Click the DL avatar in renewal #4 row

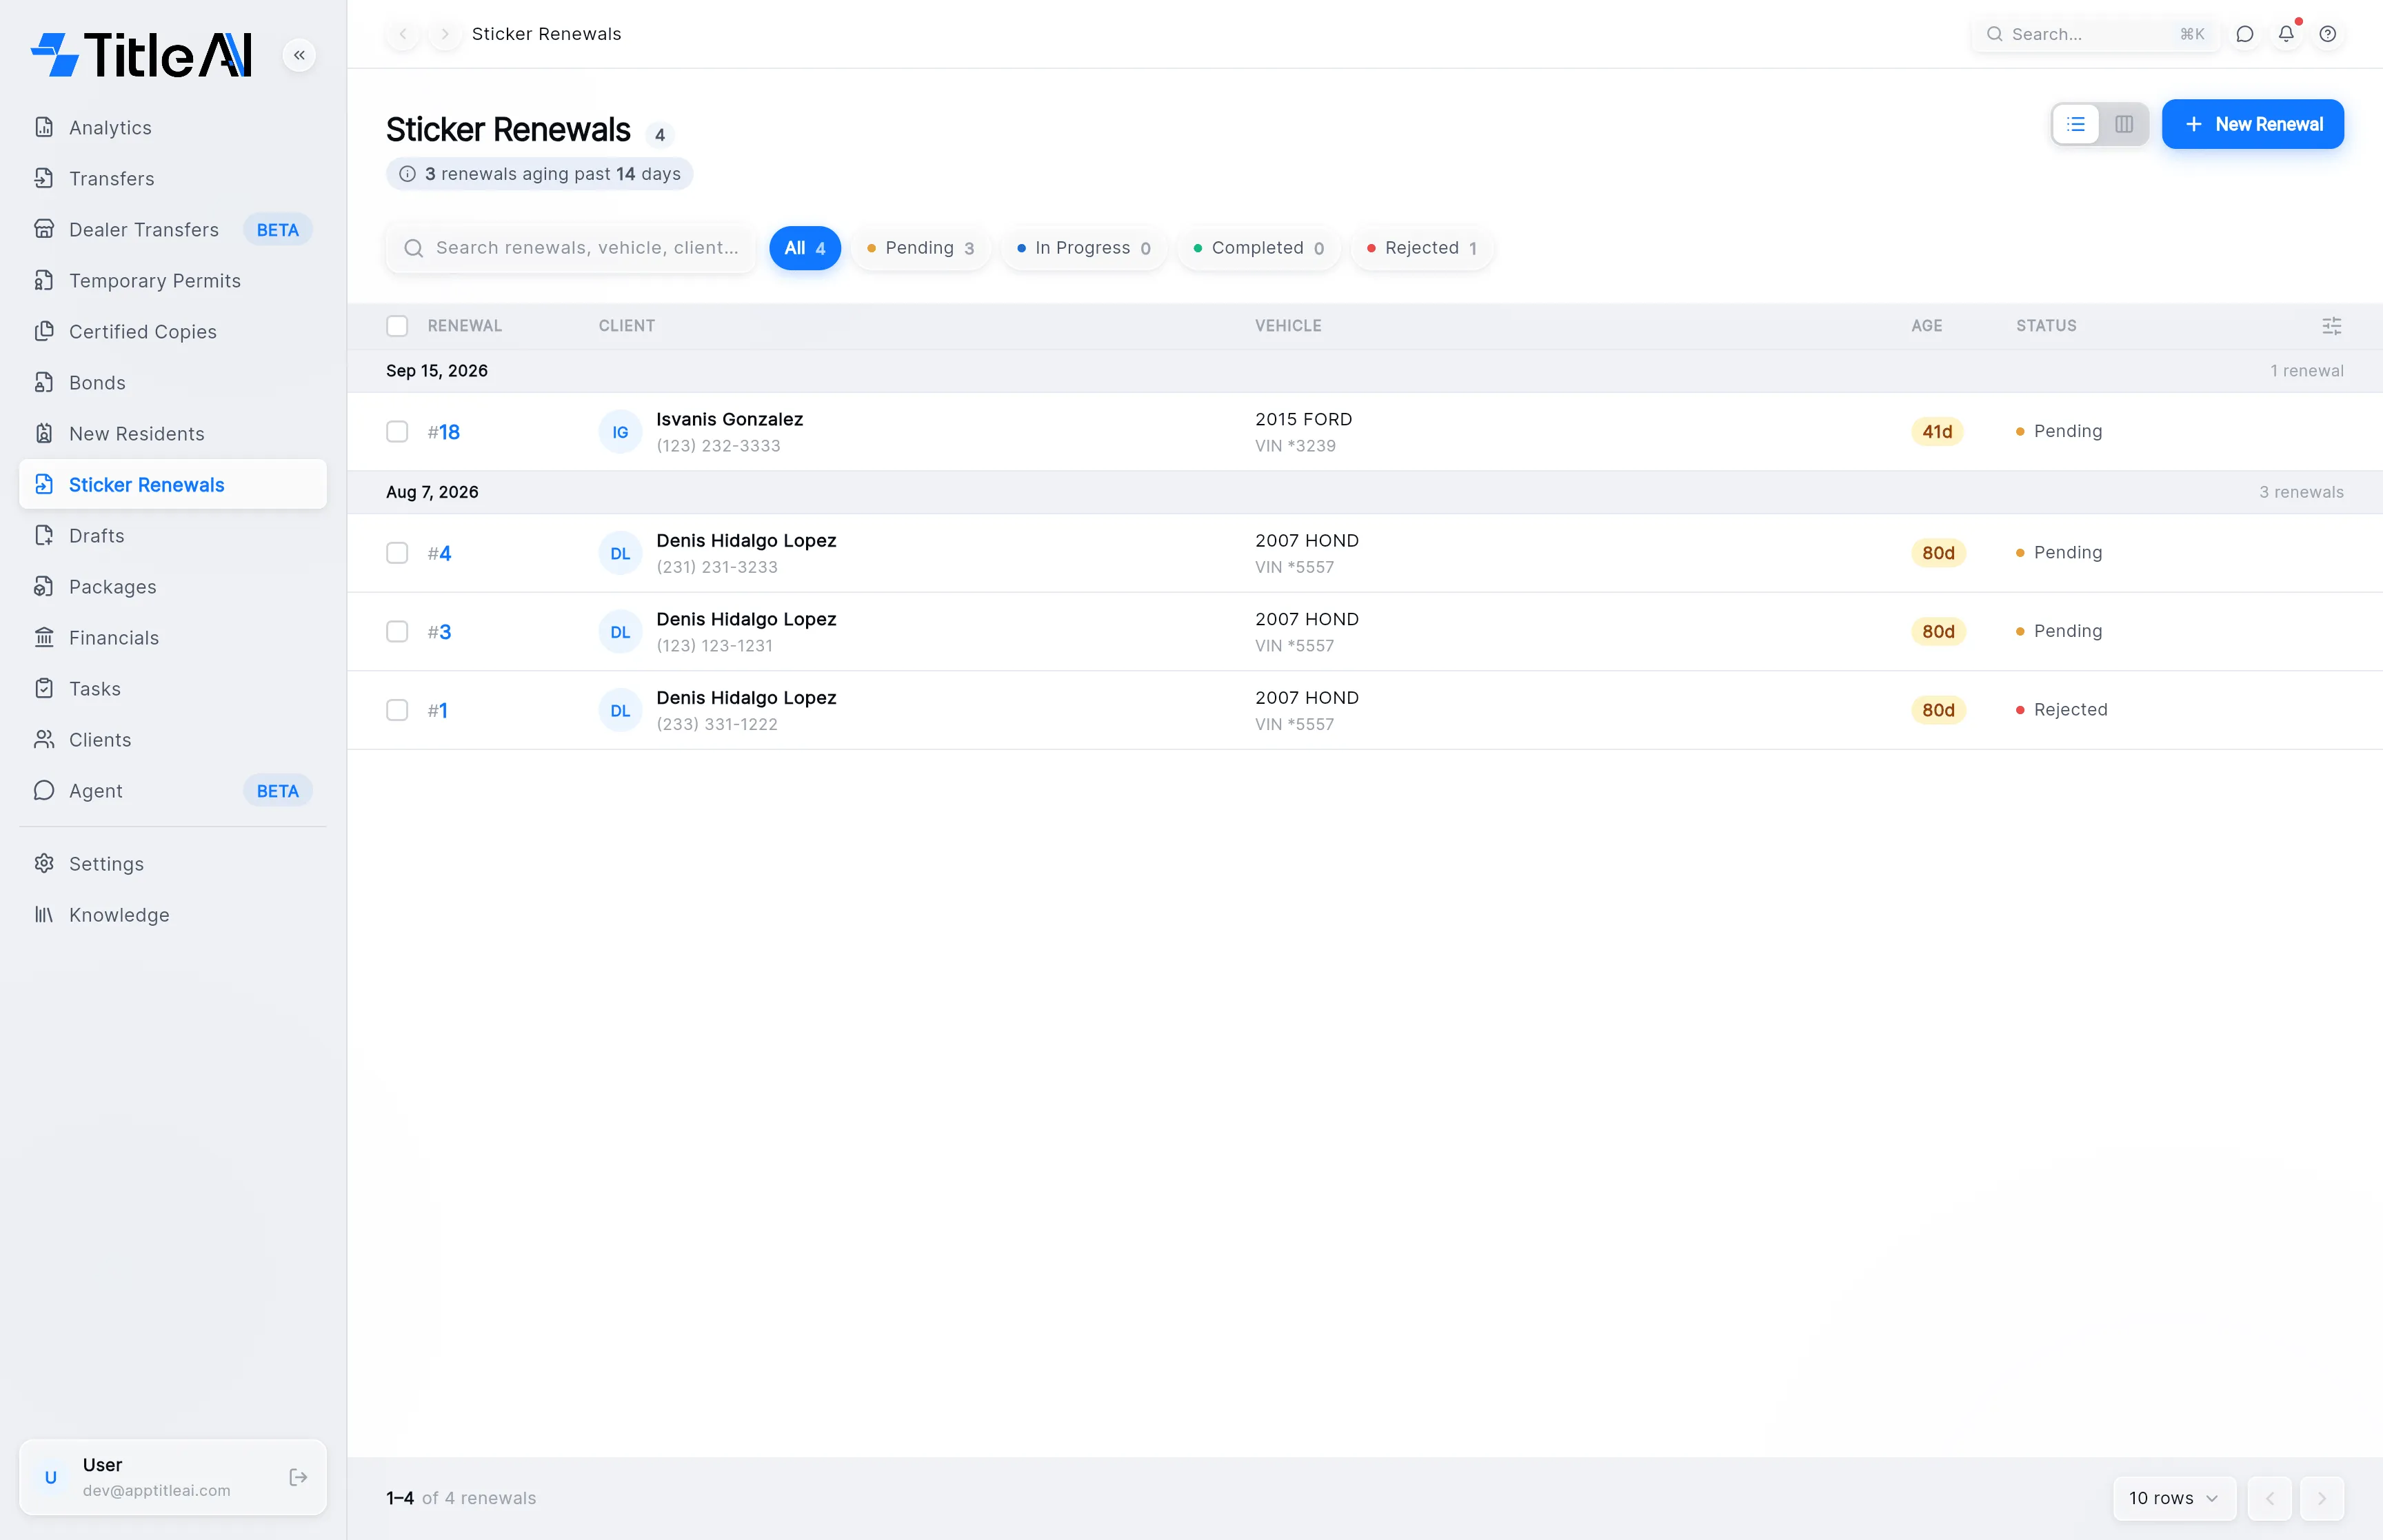coord(620,553)
